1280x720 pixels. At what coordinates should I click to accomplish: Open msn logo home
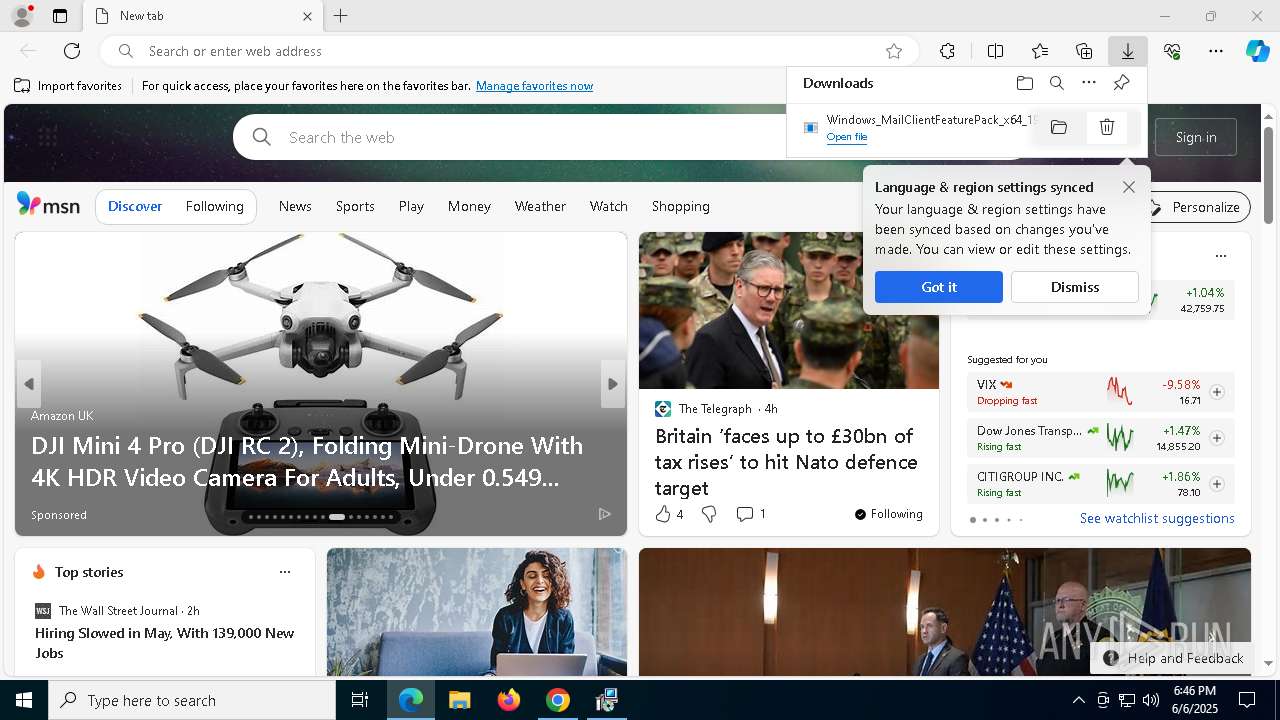click(x=48, y=205)
